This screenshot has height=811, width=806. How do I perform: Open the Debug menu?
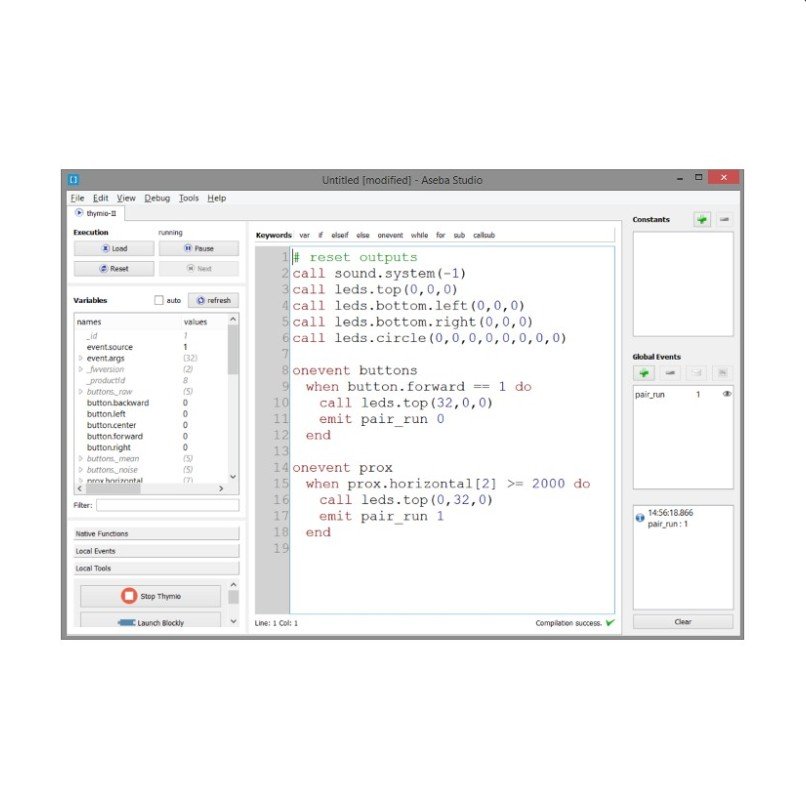pyautogui.click(x=157, y=198)
